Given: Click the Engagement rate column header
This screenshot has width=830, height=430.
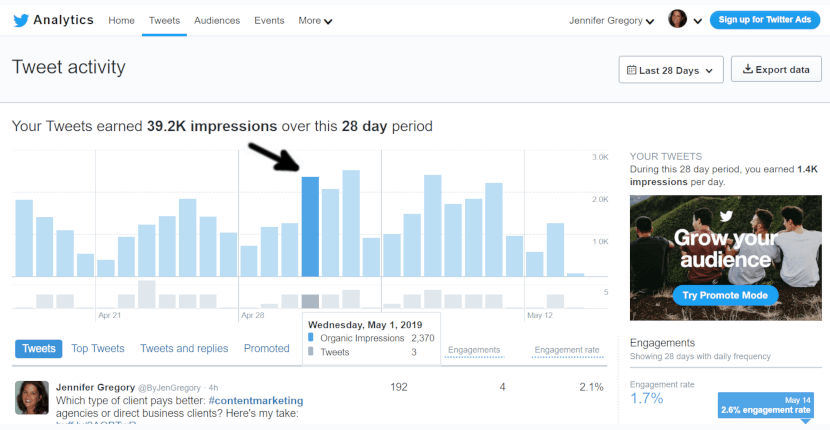Looking at the screenshot, I should [x=567, y=350].
